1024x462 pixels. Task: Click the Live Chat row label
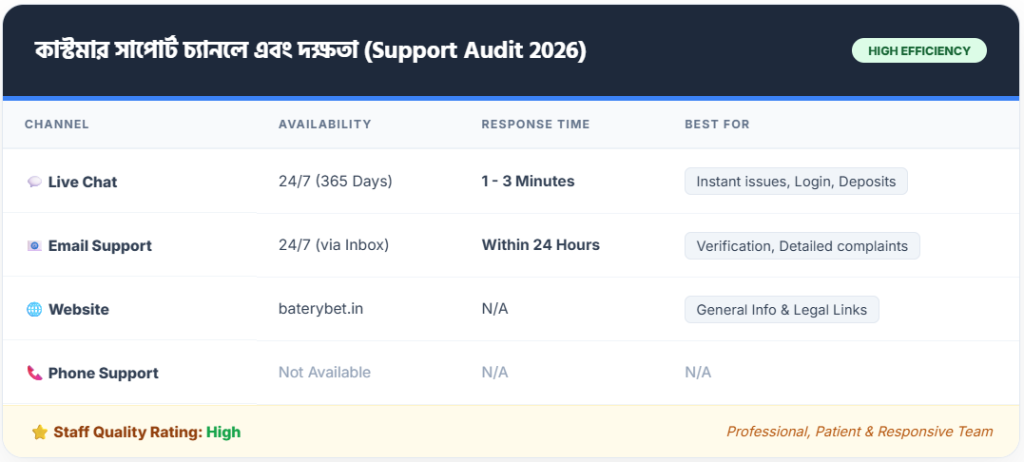(x=82, y=182)
